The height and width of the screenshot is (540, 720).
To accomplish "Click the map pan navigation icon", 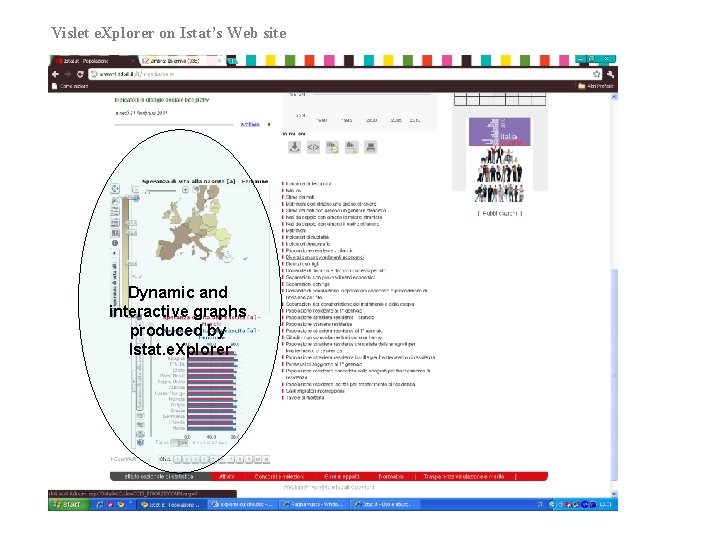I will [115, 188].
